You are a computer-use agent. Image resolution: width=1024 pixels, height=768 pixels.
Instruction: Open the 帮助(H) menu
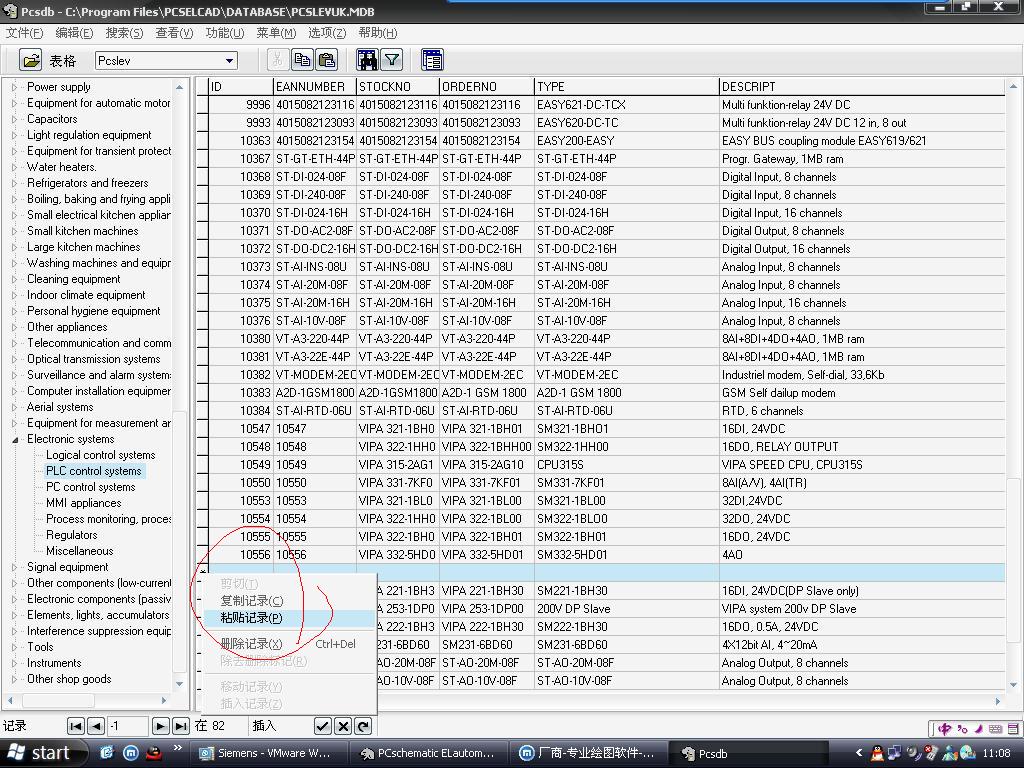pos(377,33)
